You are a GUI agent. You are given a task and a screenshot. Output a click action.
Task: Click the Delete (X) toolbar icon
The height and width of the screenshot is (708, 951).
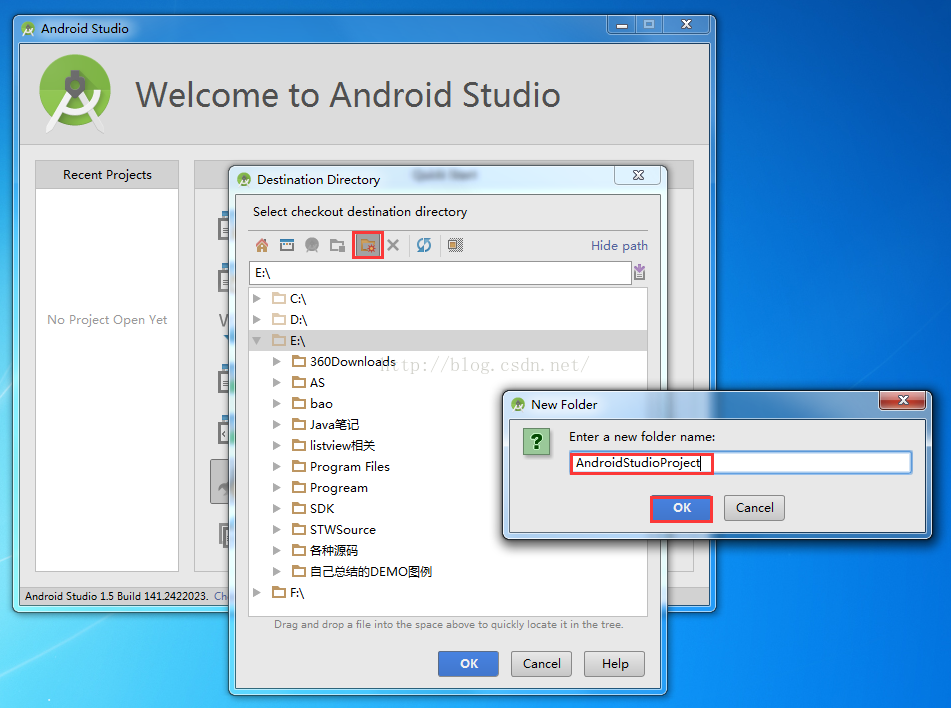(x=393, y=245)
